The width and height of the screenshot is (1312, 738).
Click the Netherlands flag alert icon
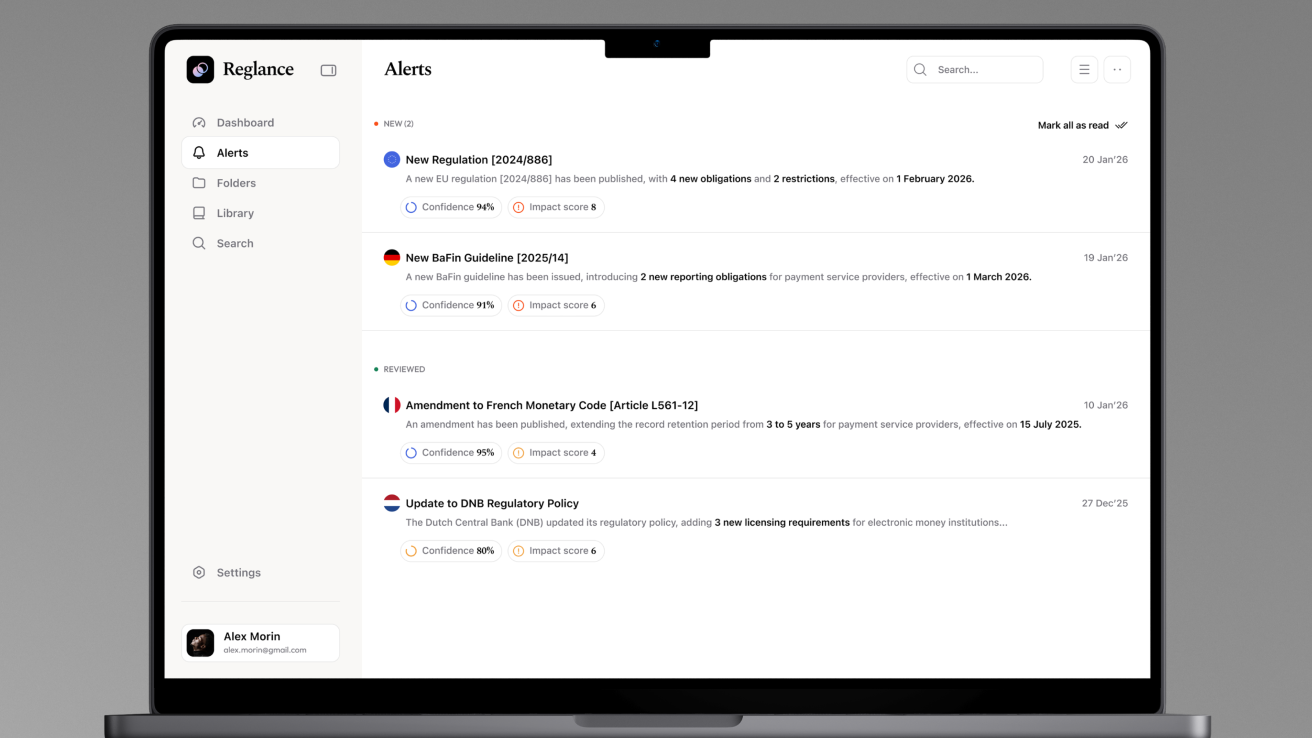(x=392, y=503)
